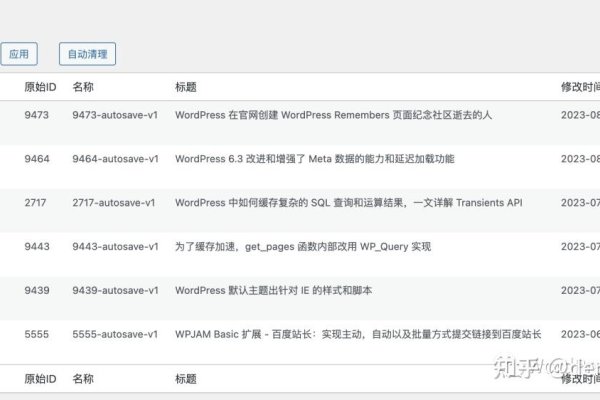This screenshot has height=400, width=600.
Task: Select name 2717-autosave-v1
Action: [114, 203]
